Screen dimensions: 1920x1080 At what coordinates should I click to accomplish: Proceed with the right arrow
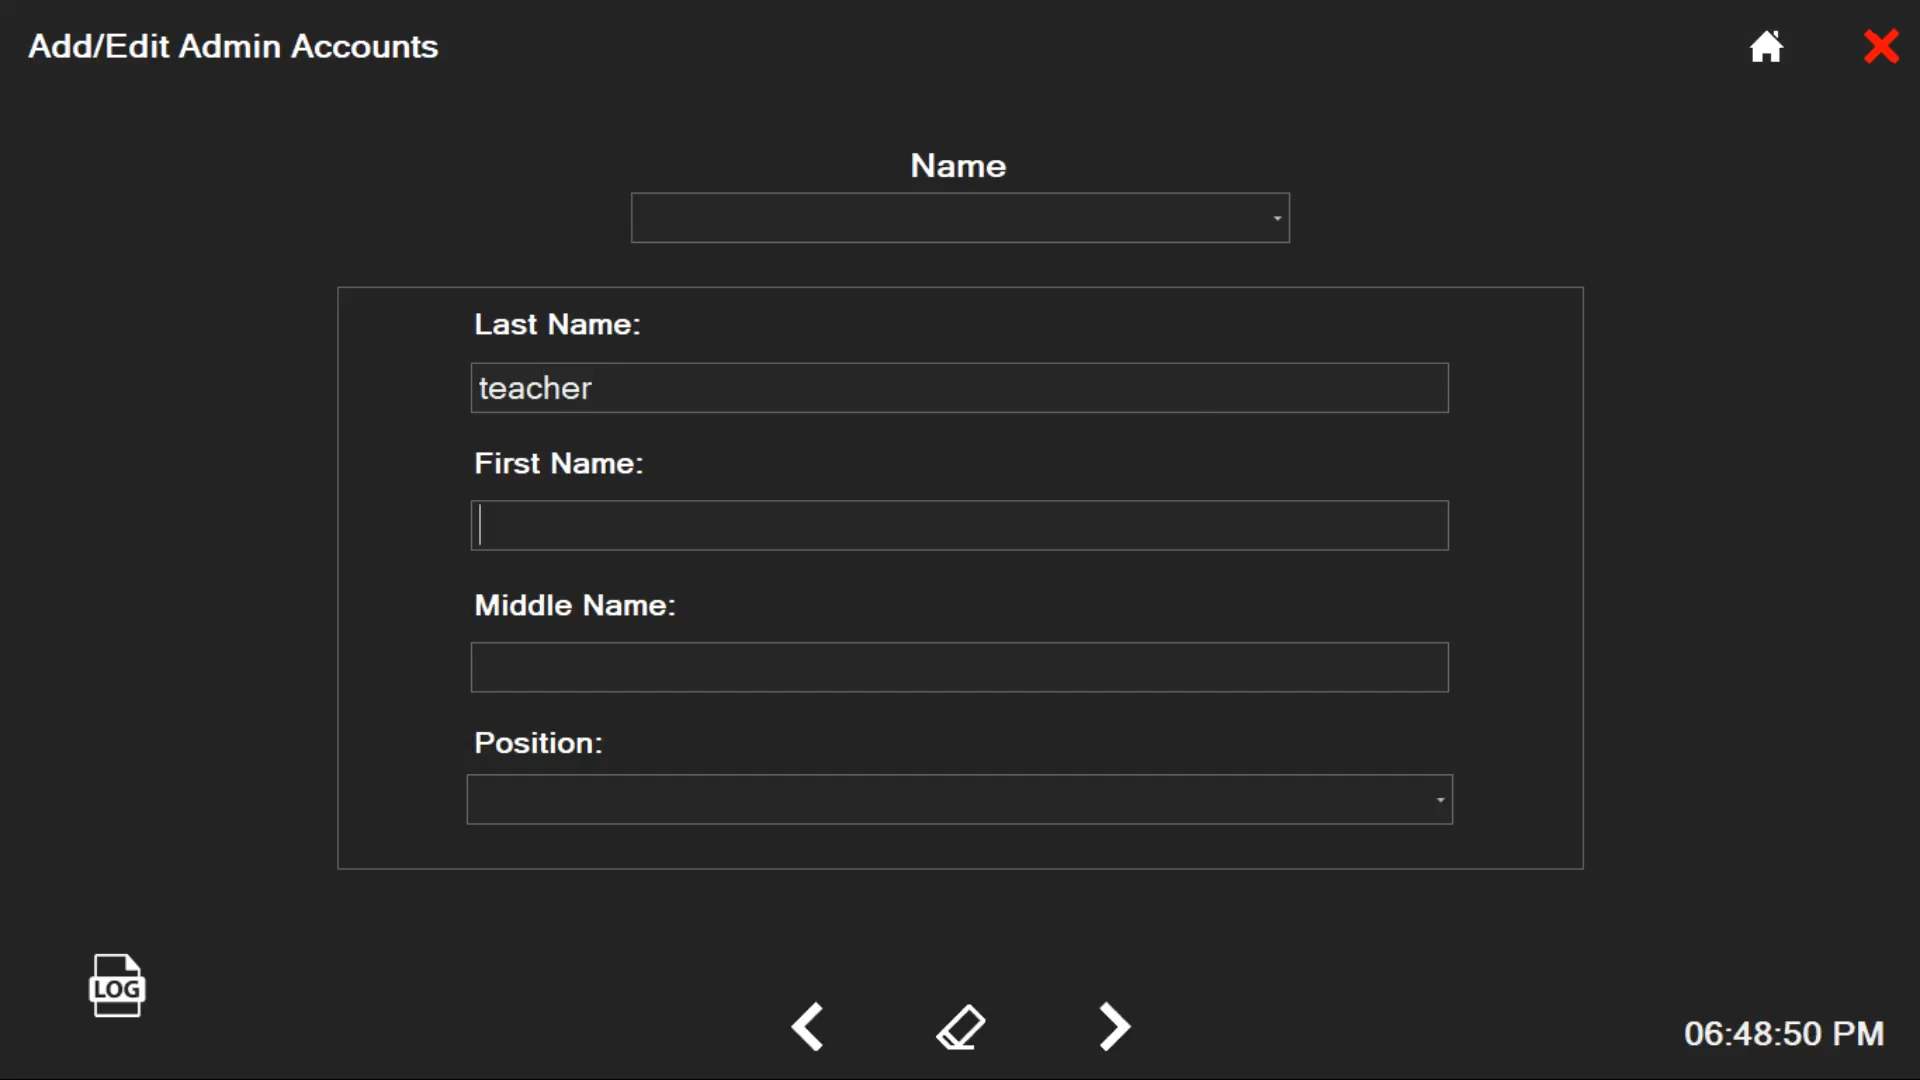(1114, 1027)
